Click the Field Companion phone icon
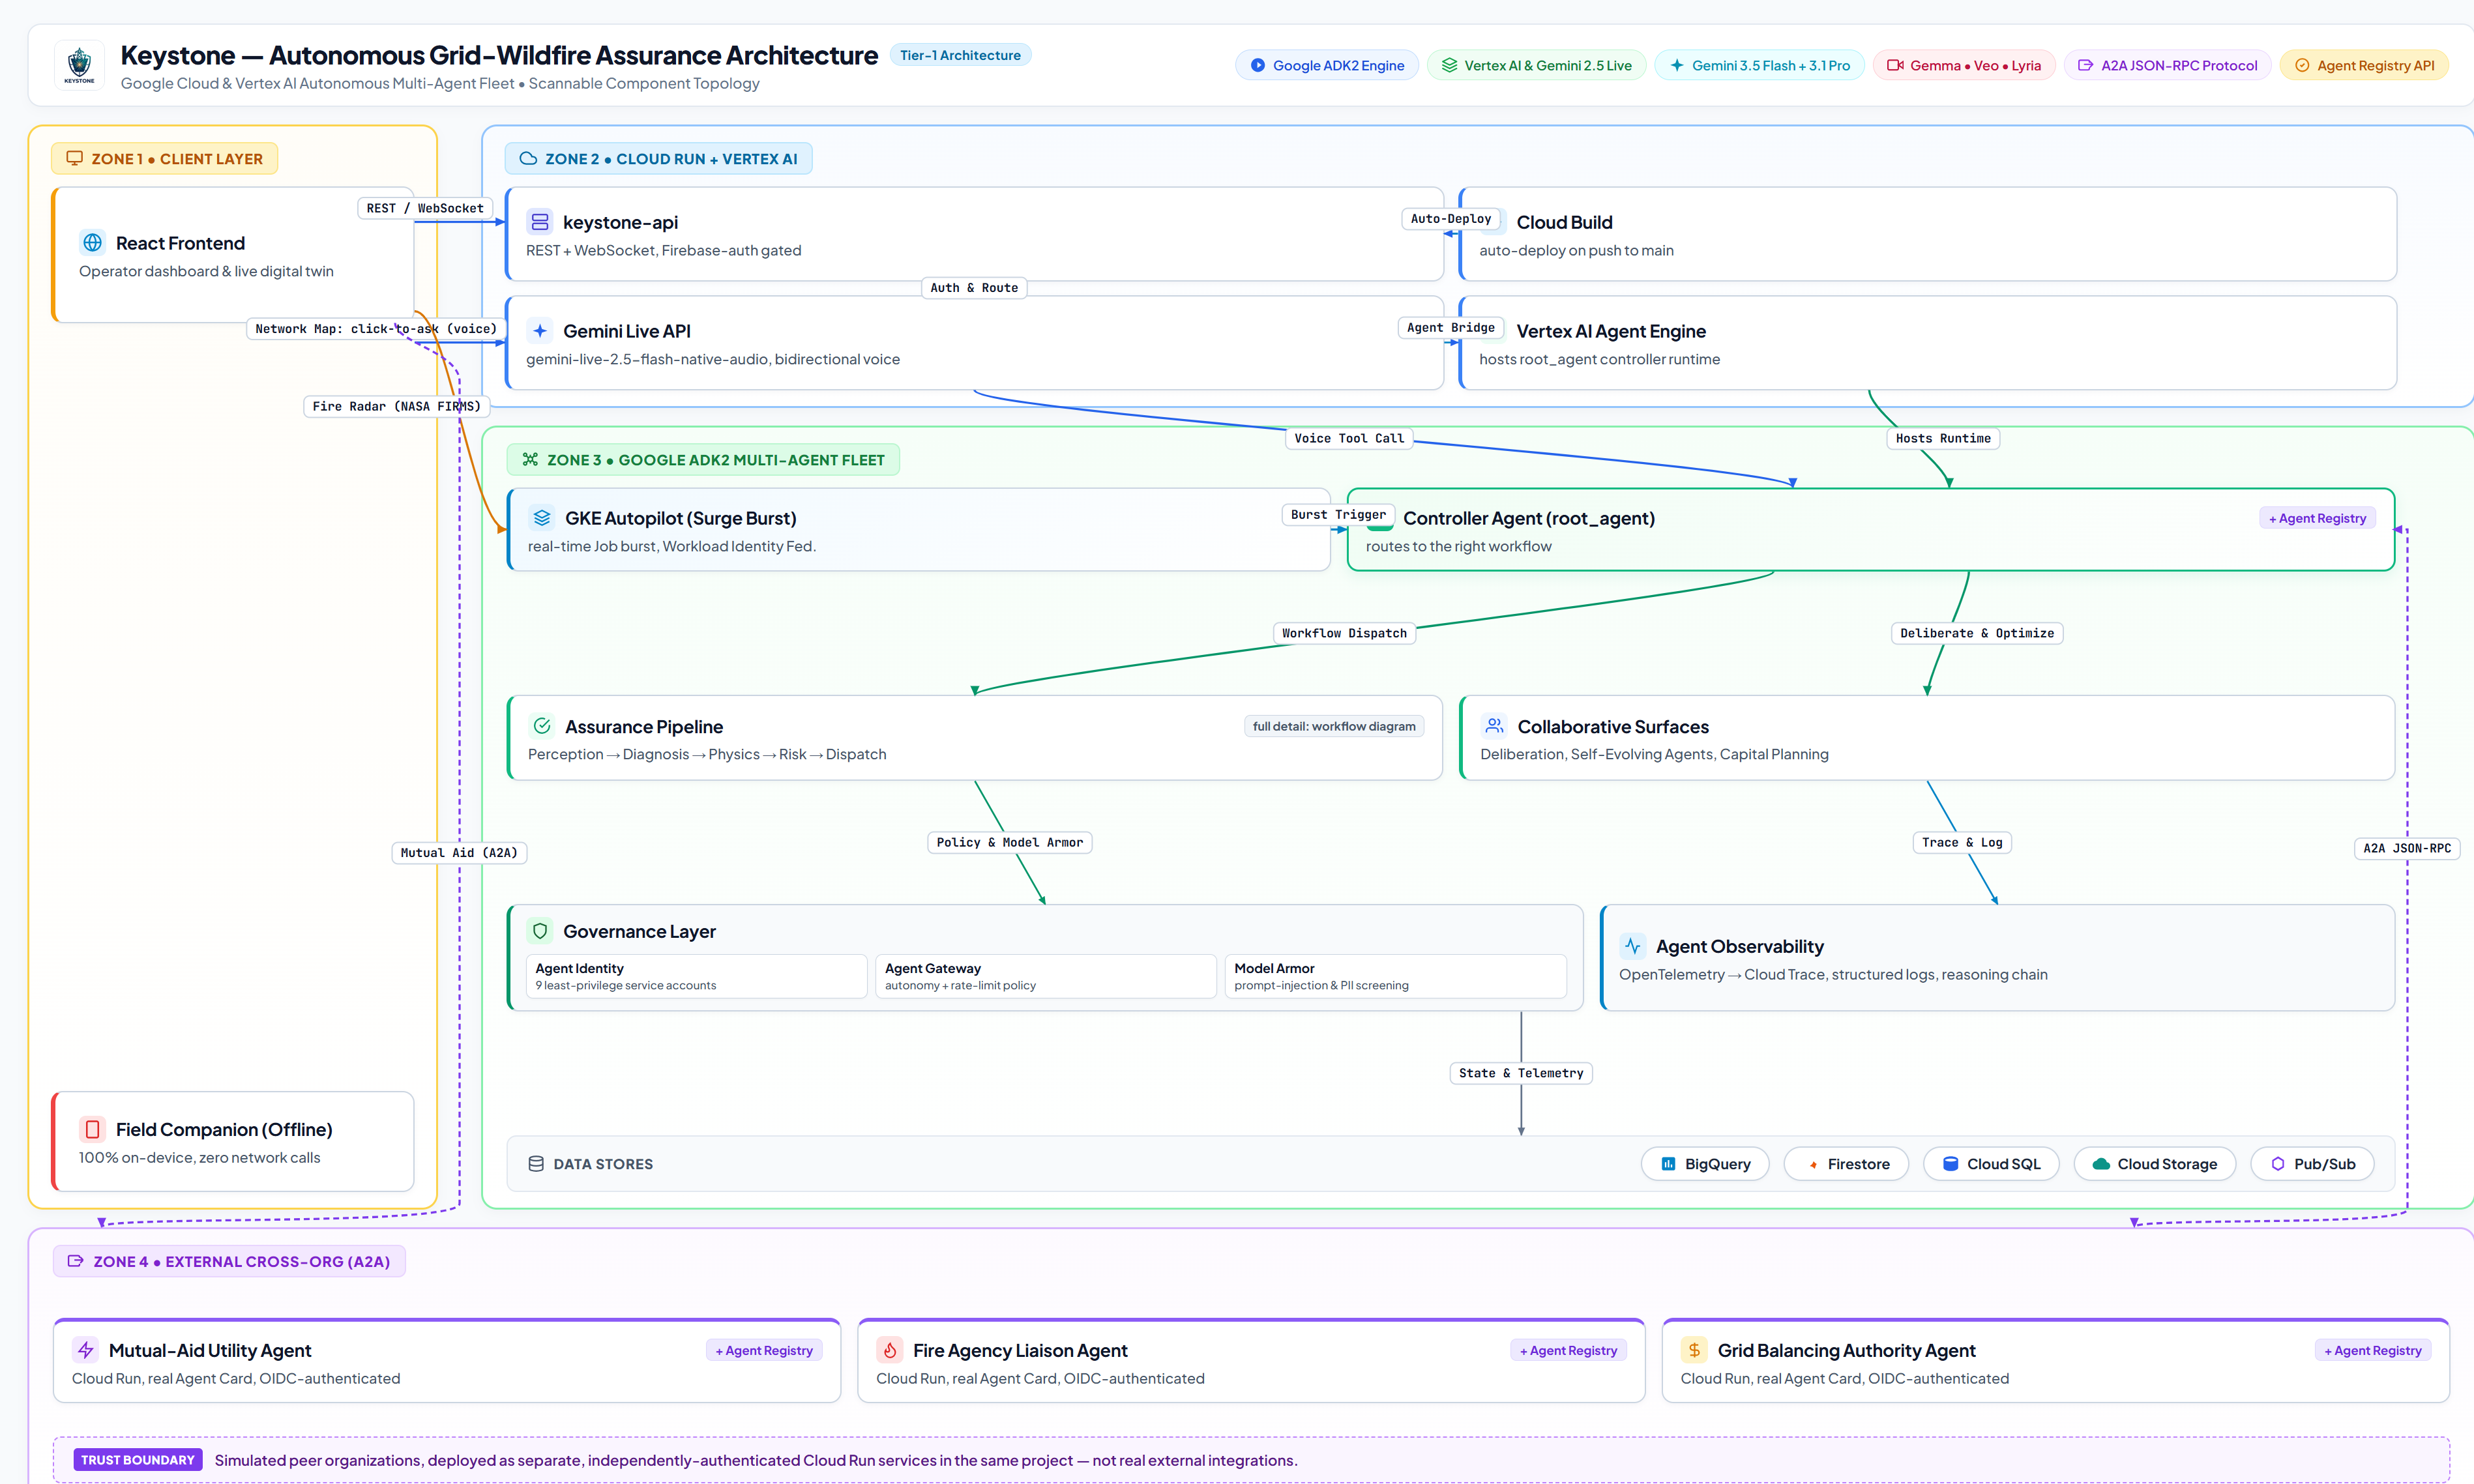This screenshot has height=1484, width=2474. point(93,1129)
